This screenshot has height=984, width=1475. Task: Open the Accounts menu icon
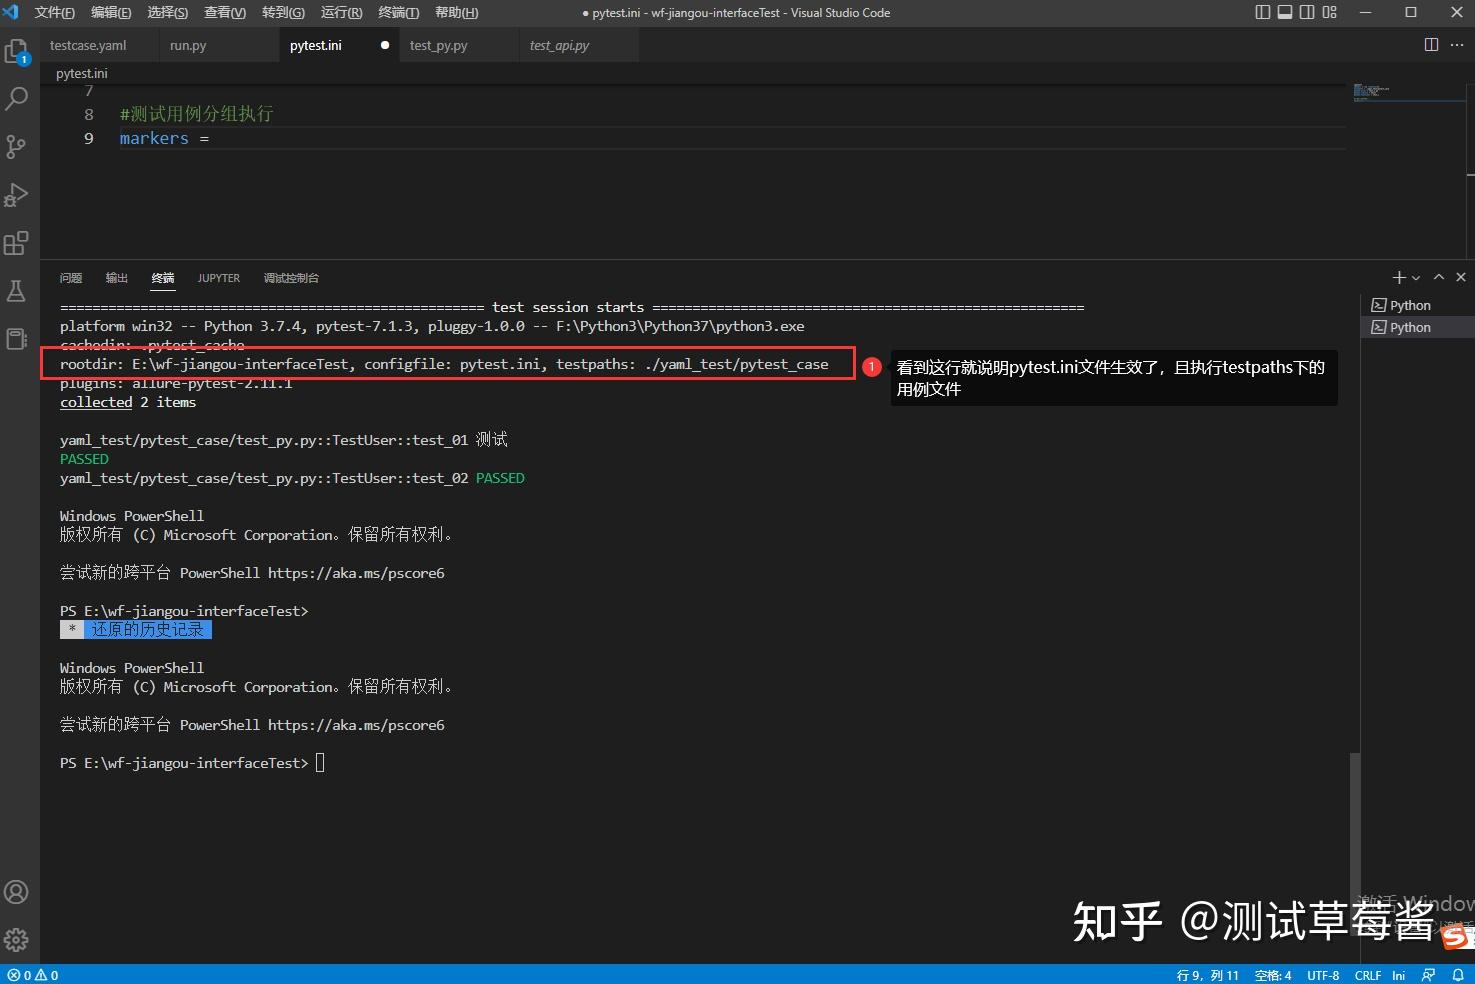[17, 892]
